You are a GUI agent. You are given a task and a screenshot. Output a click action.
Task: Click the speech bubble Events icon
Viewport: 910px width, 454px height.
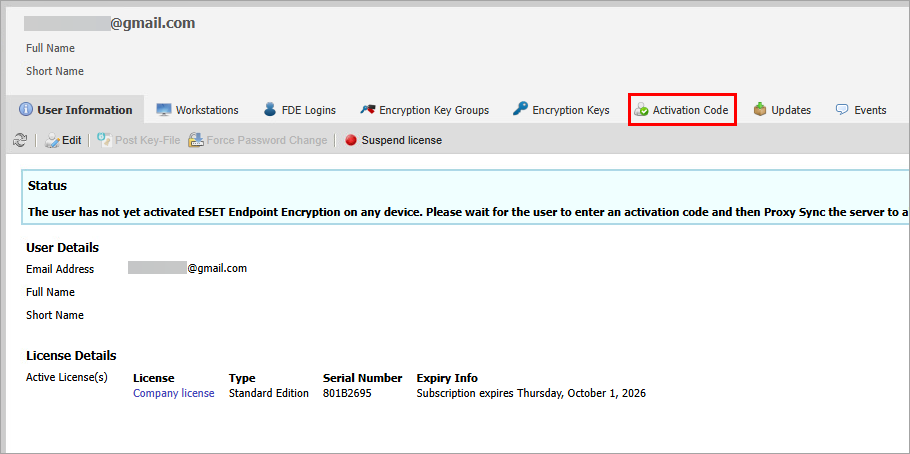coord(842,110)
